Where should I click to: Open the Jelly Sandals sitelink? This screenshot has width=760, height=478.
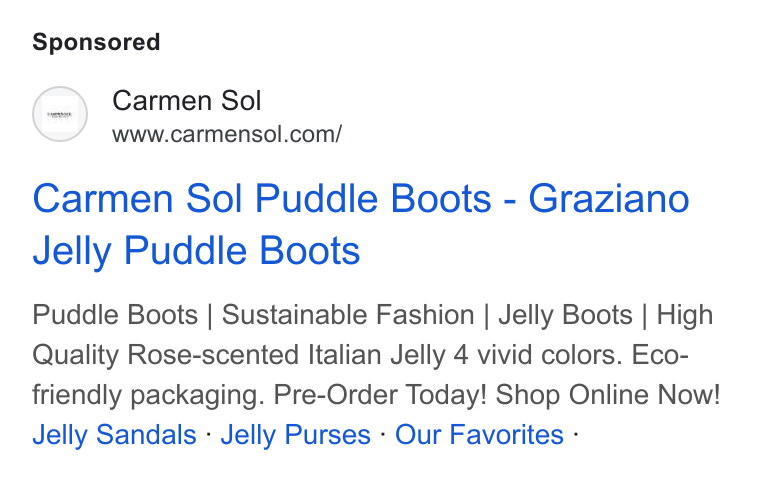114,434
